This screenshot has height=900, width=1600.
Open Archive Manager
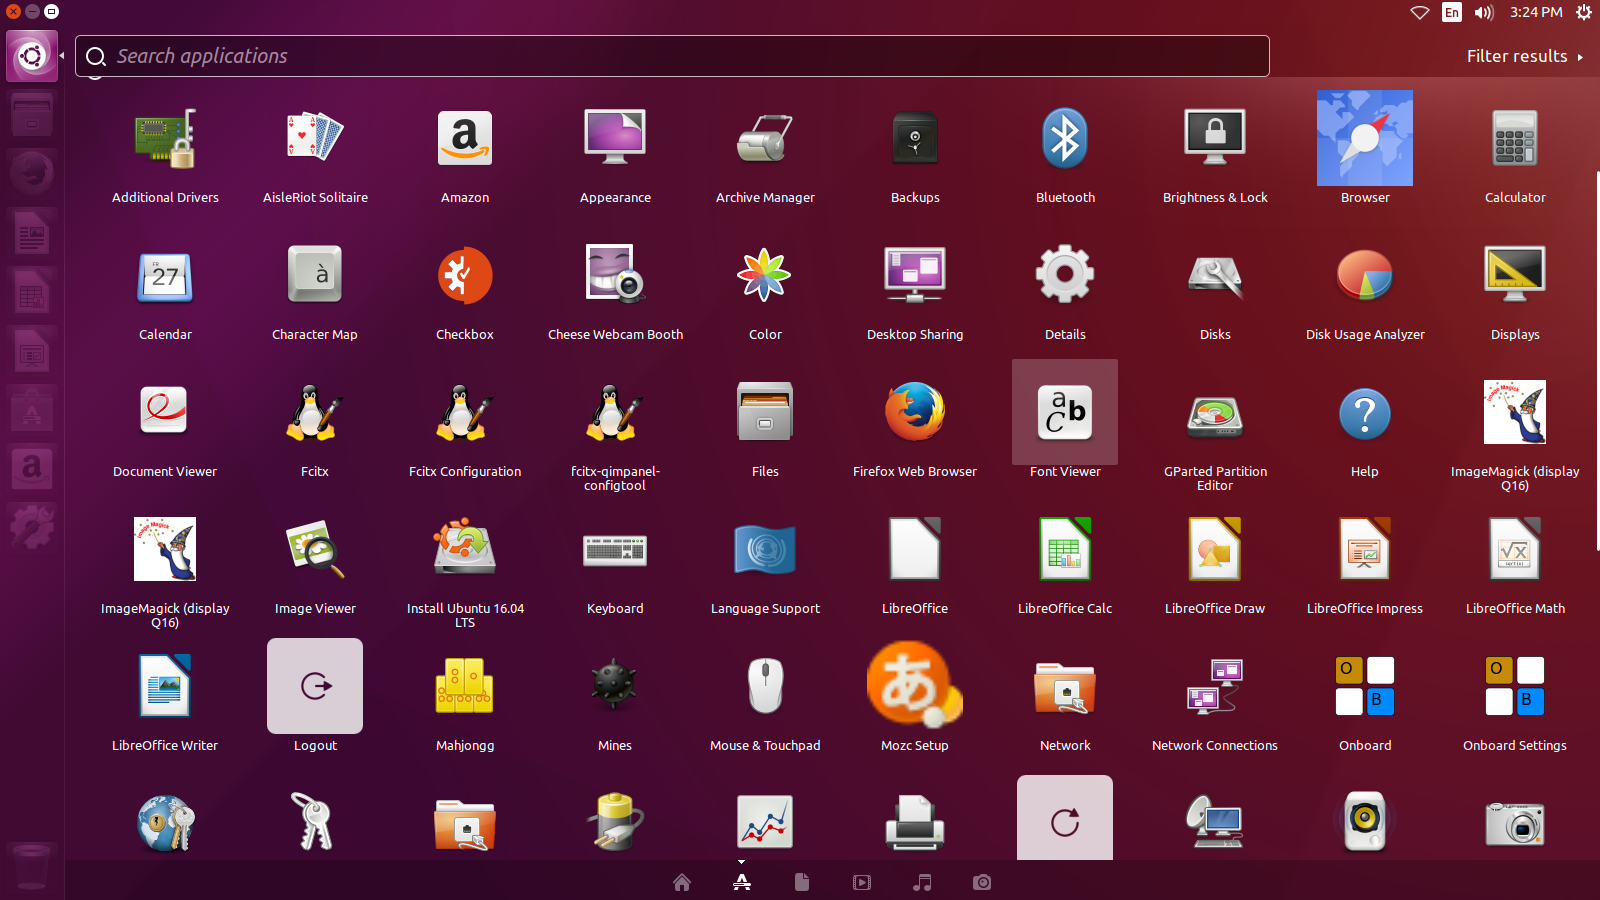point(765,138)
